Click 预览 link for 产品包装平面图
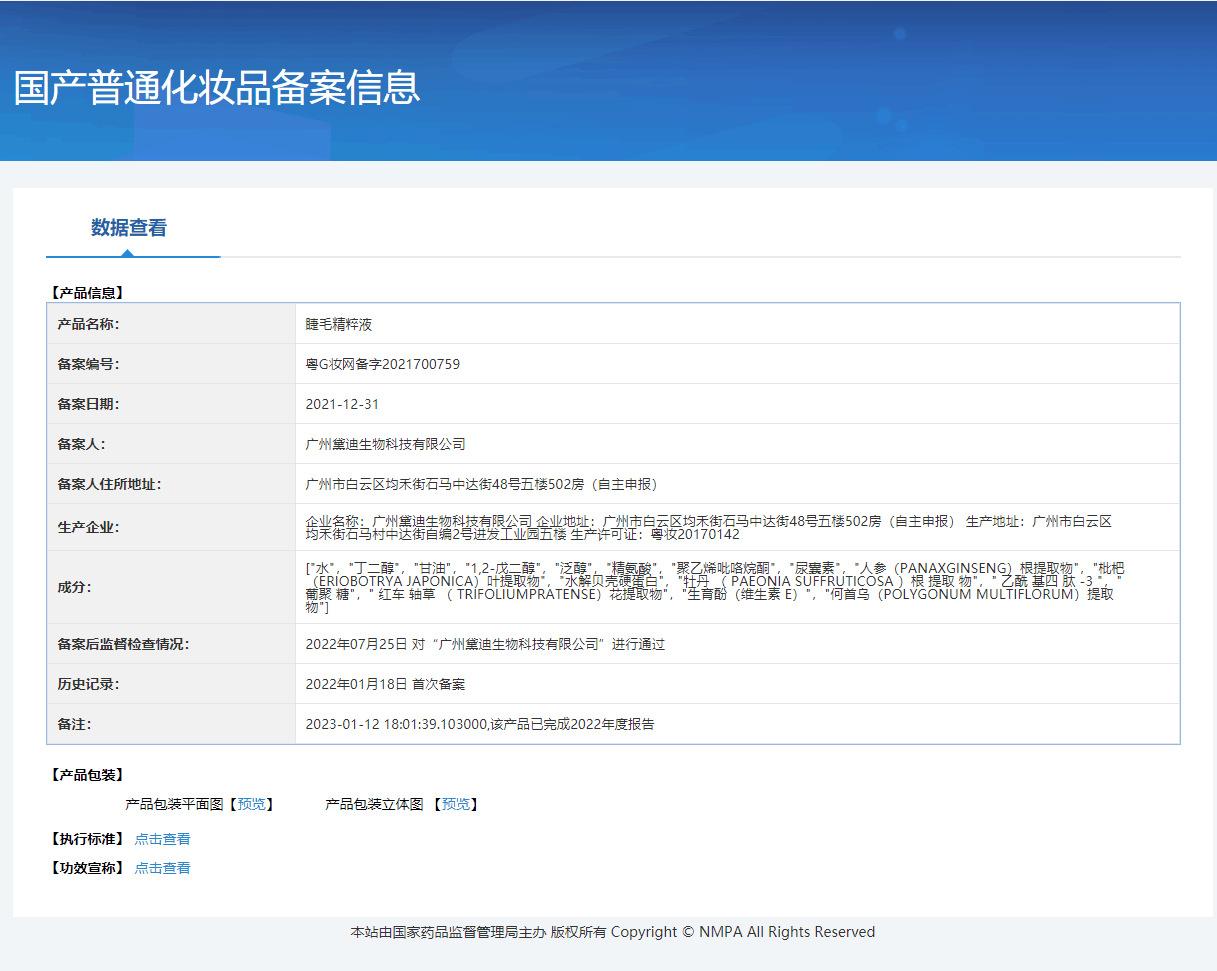Viewport: 1217px width, 971px height. 252,804
